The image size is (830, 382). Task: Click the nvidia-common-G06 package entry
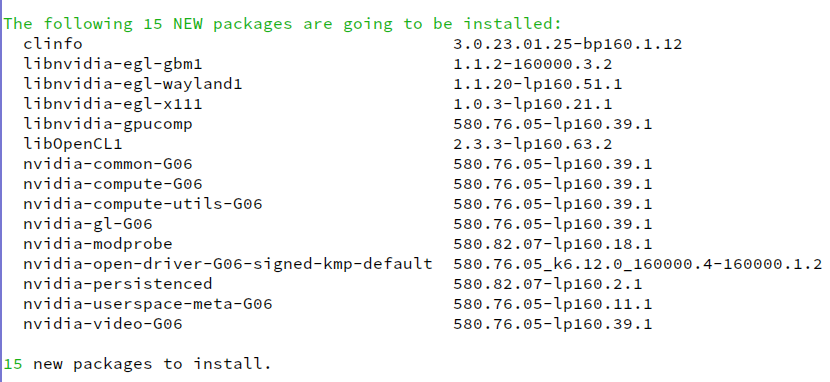pyautogui.click(x=108, y=164)
